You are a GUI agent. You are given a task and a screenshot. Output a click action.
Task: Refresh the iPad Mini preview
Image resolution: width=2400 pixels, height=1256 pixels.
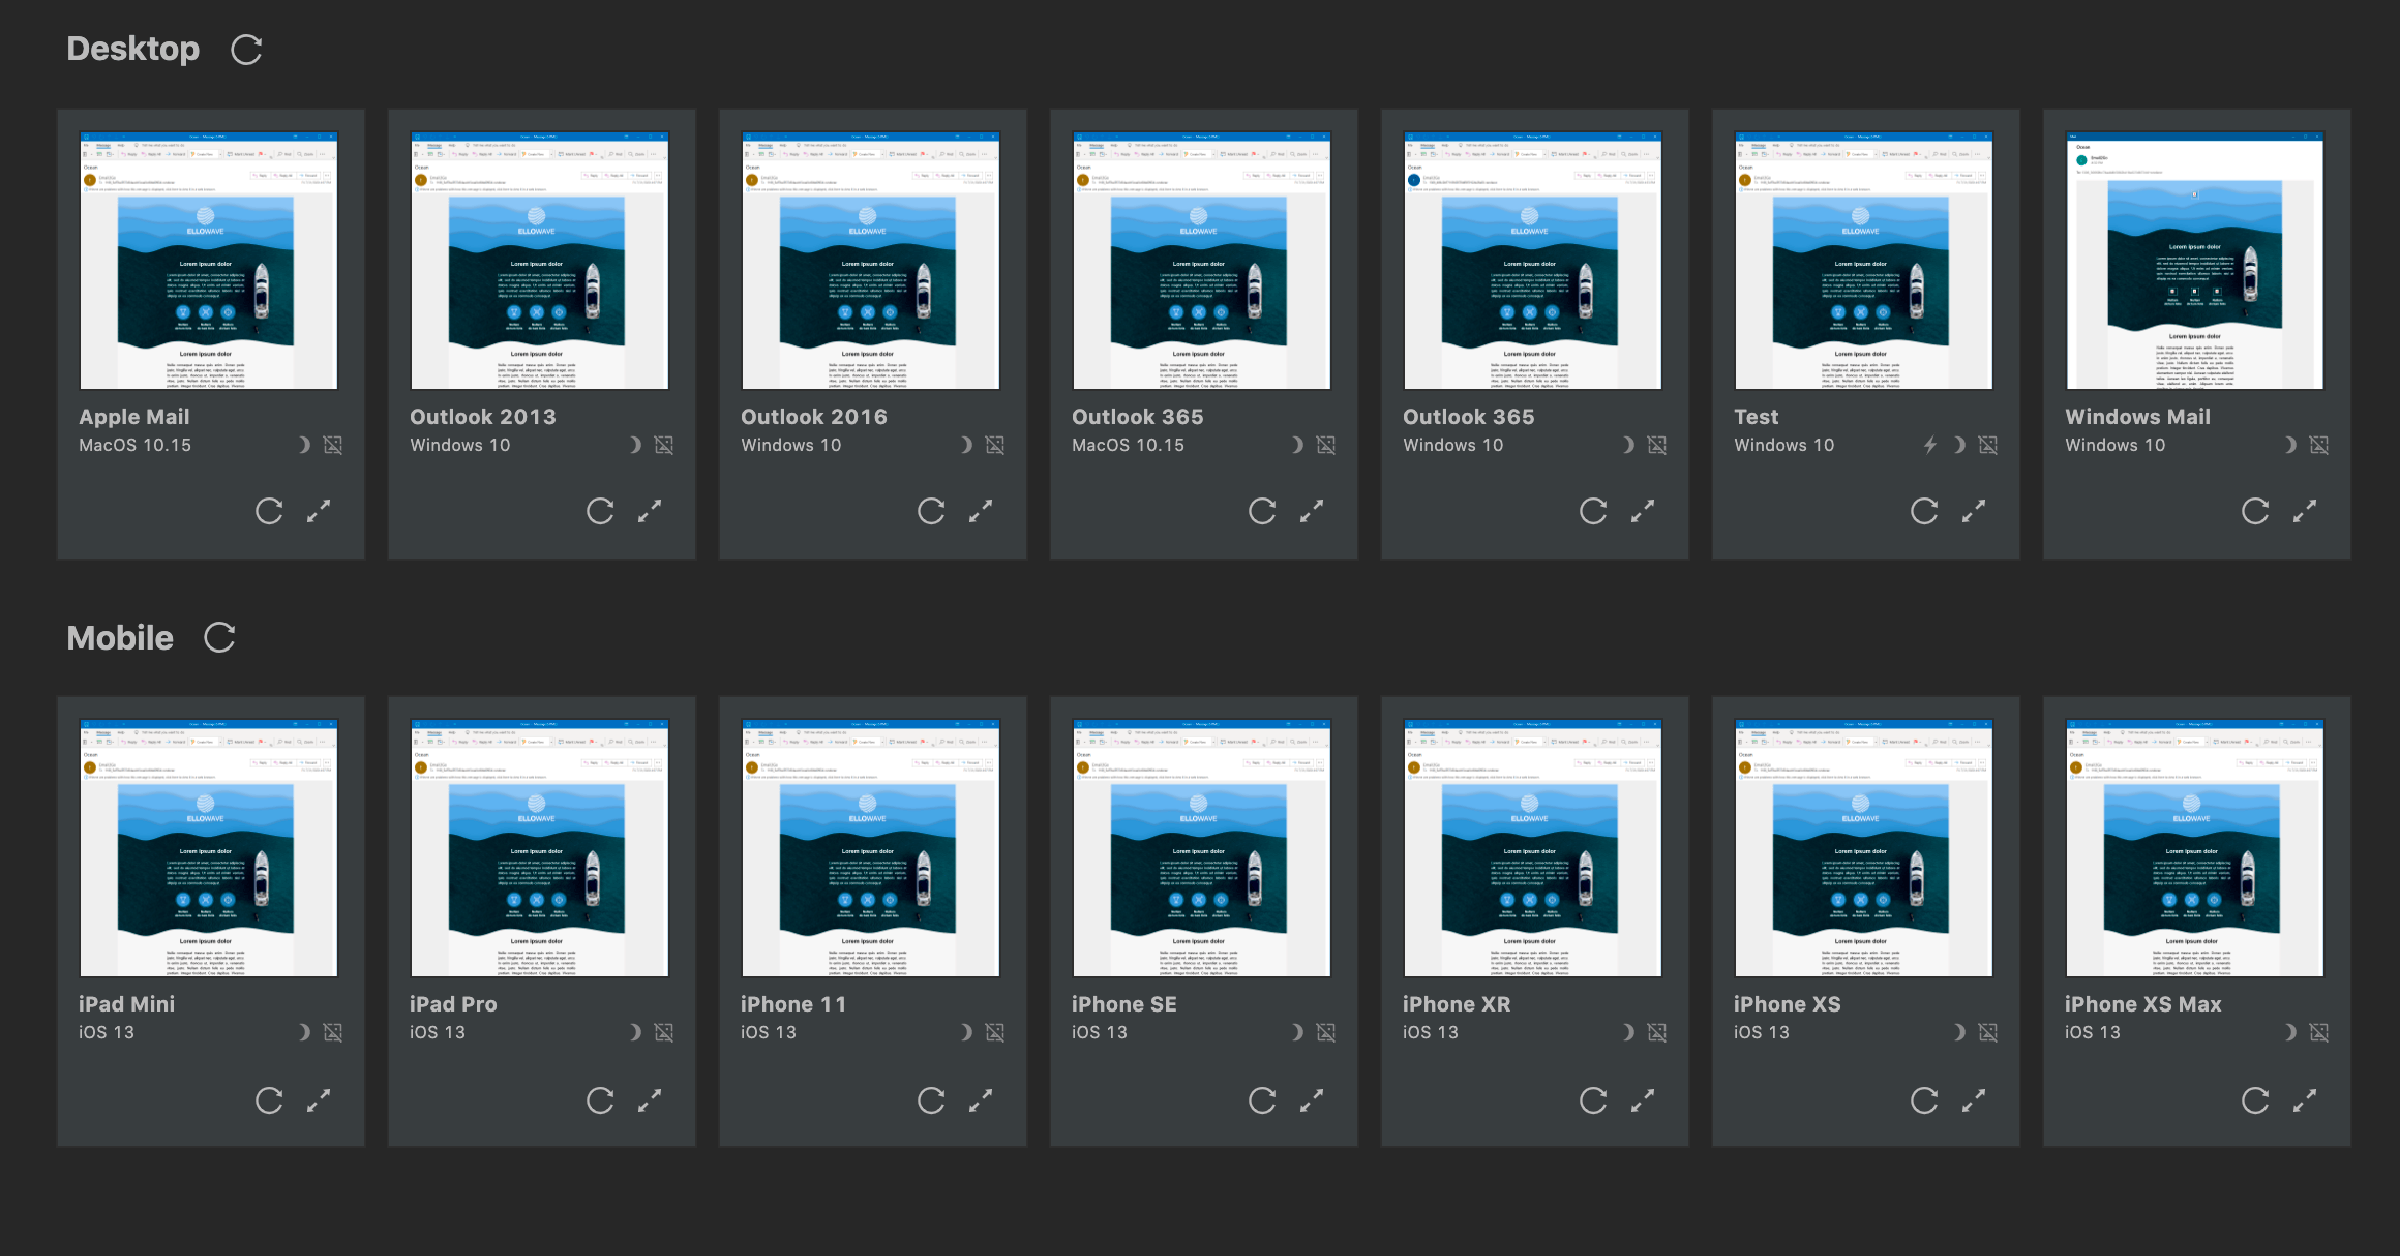pyautogui.click(x=269, y=1100)
